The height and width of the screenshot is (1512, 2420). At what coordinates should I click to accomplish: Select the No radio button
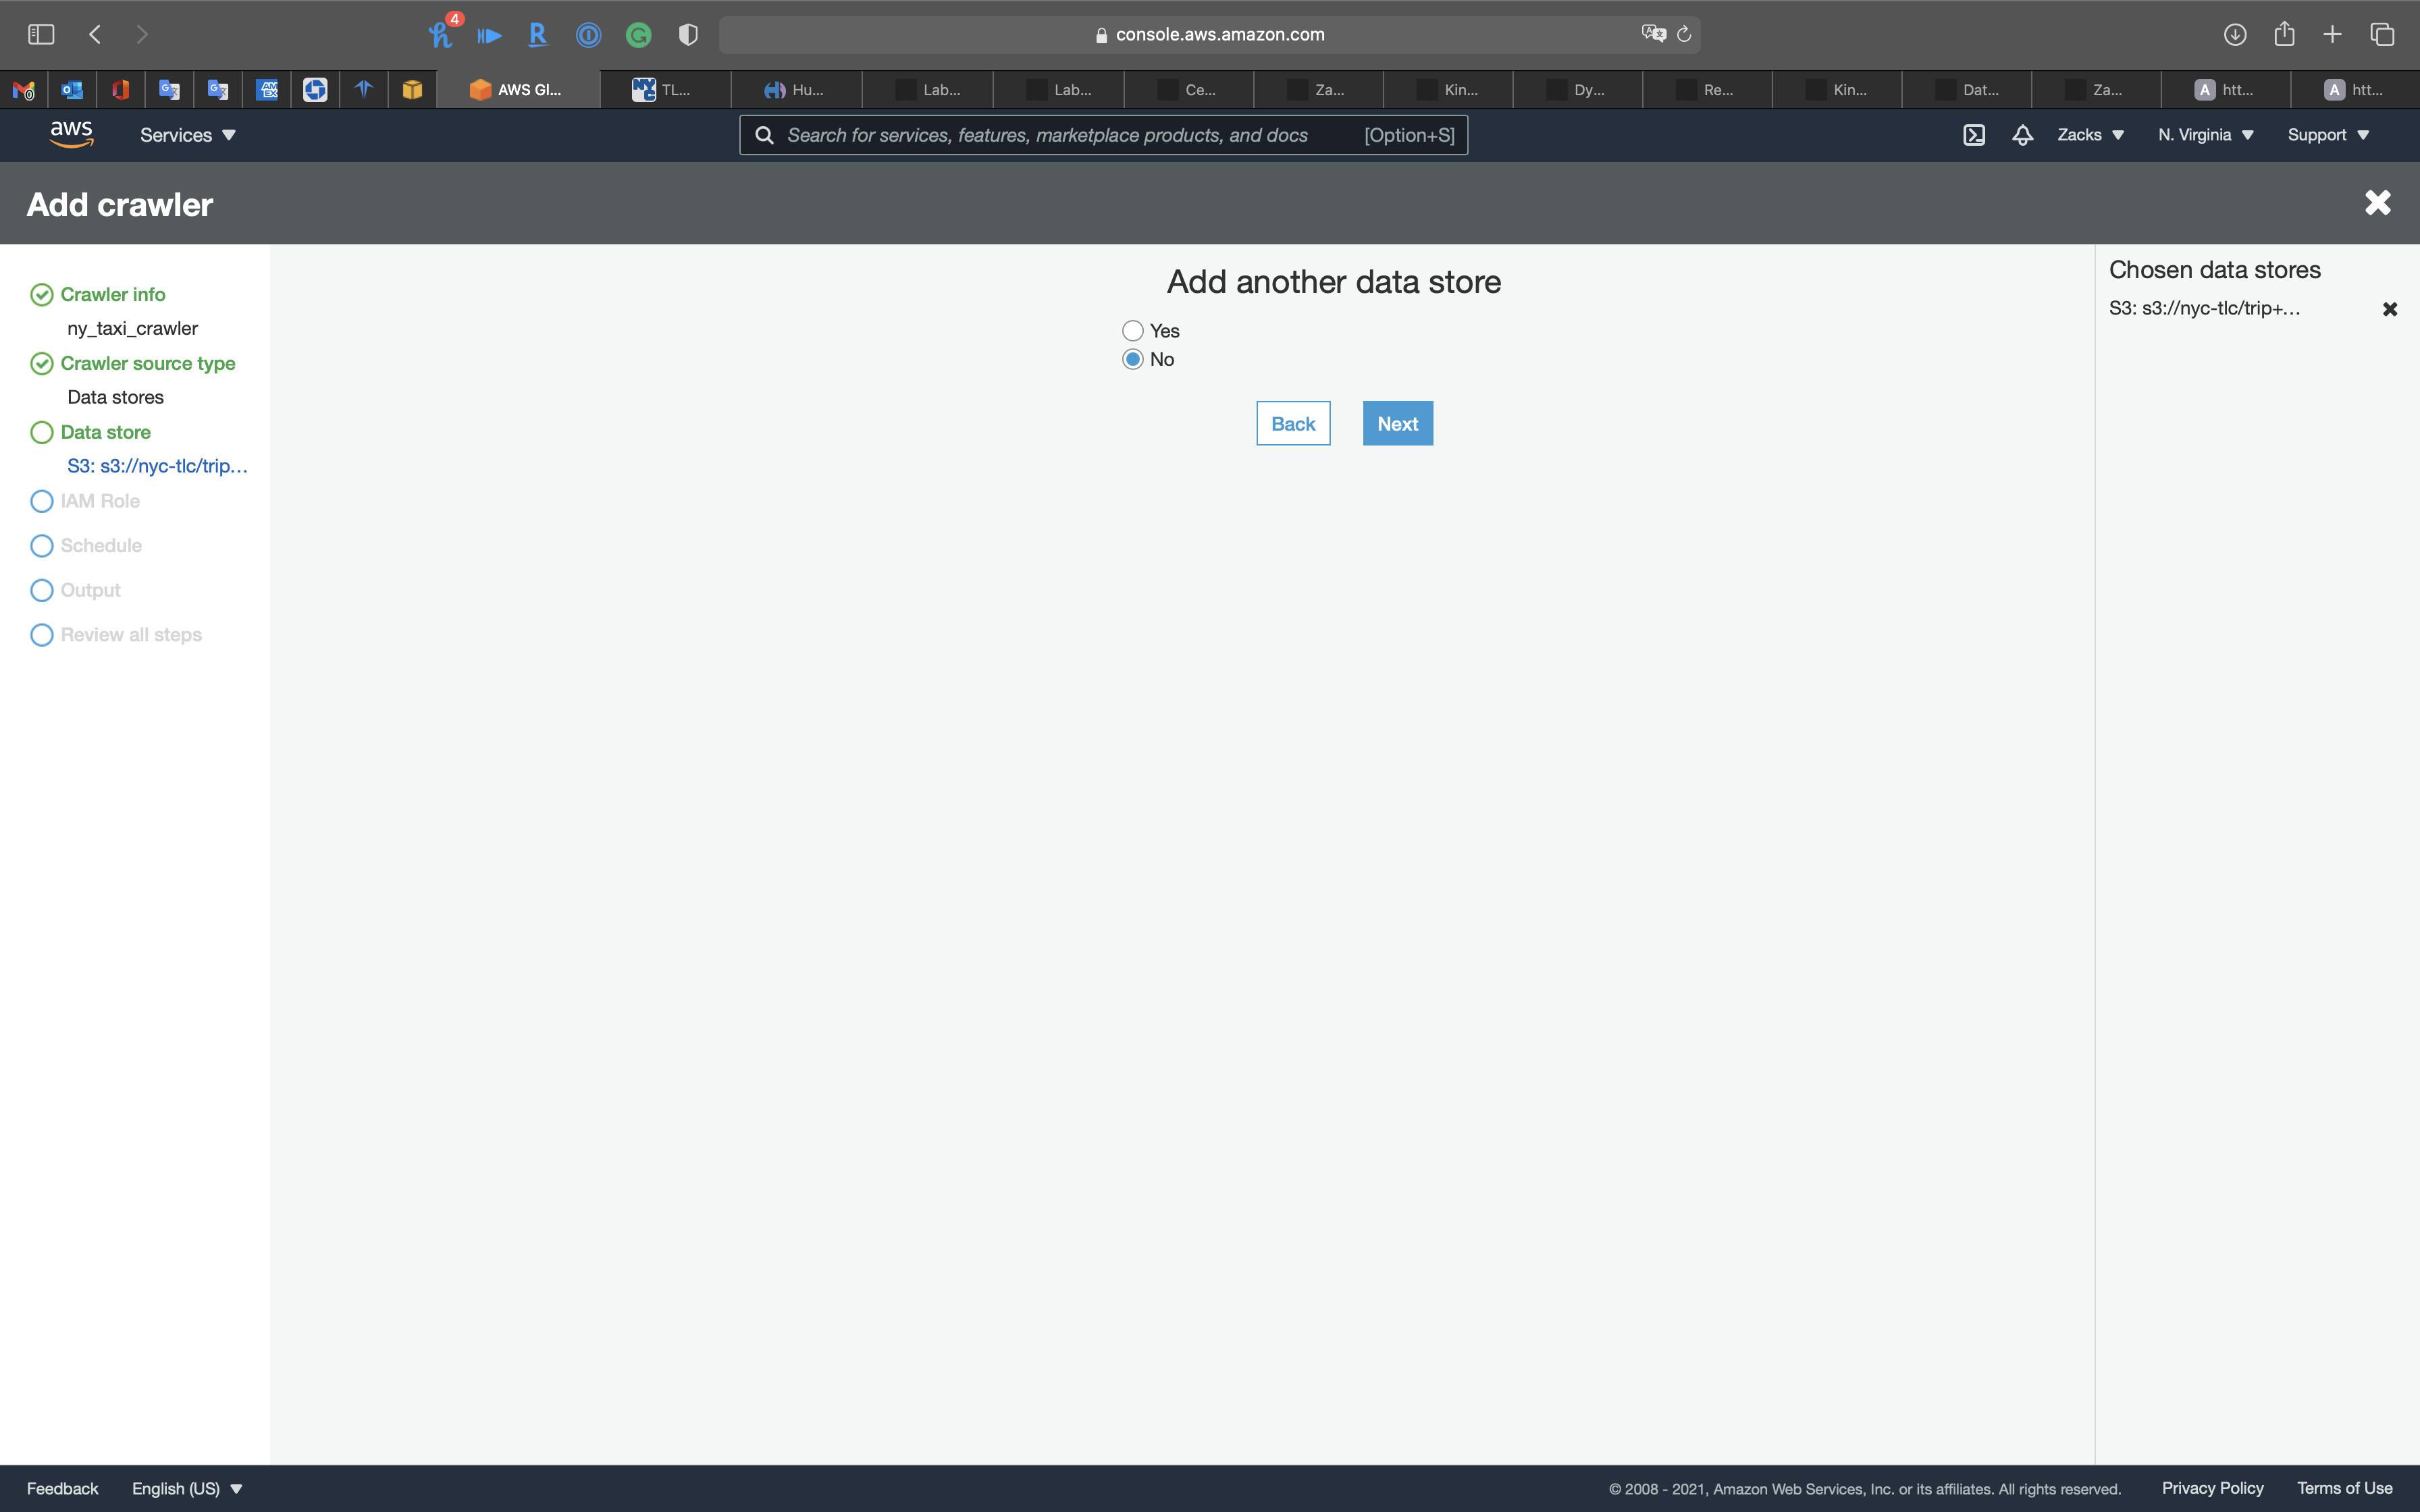(x=1132, y=359)
